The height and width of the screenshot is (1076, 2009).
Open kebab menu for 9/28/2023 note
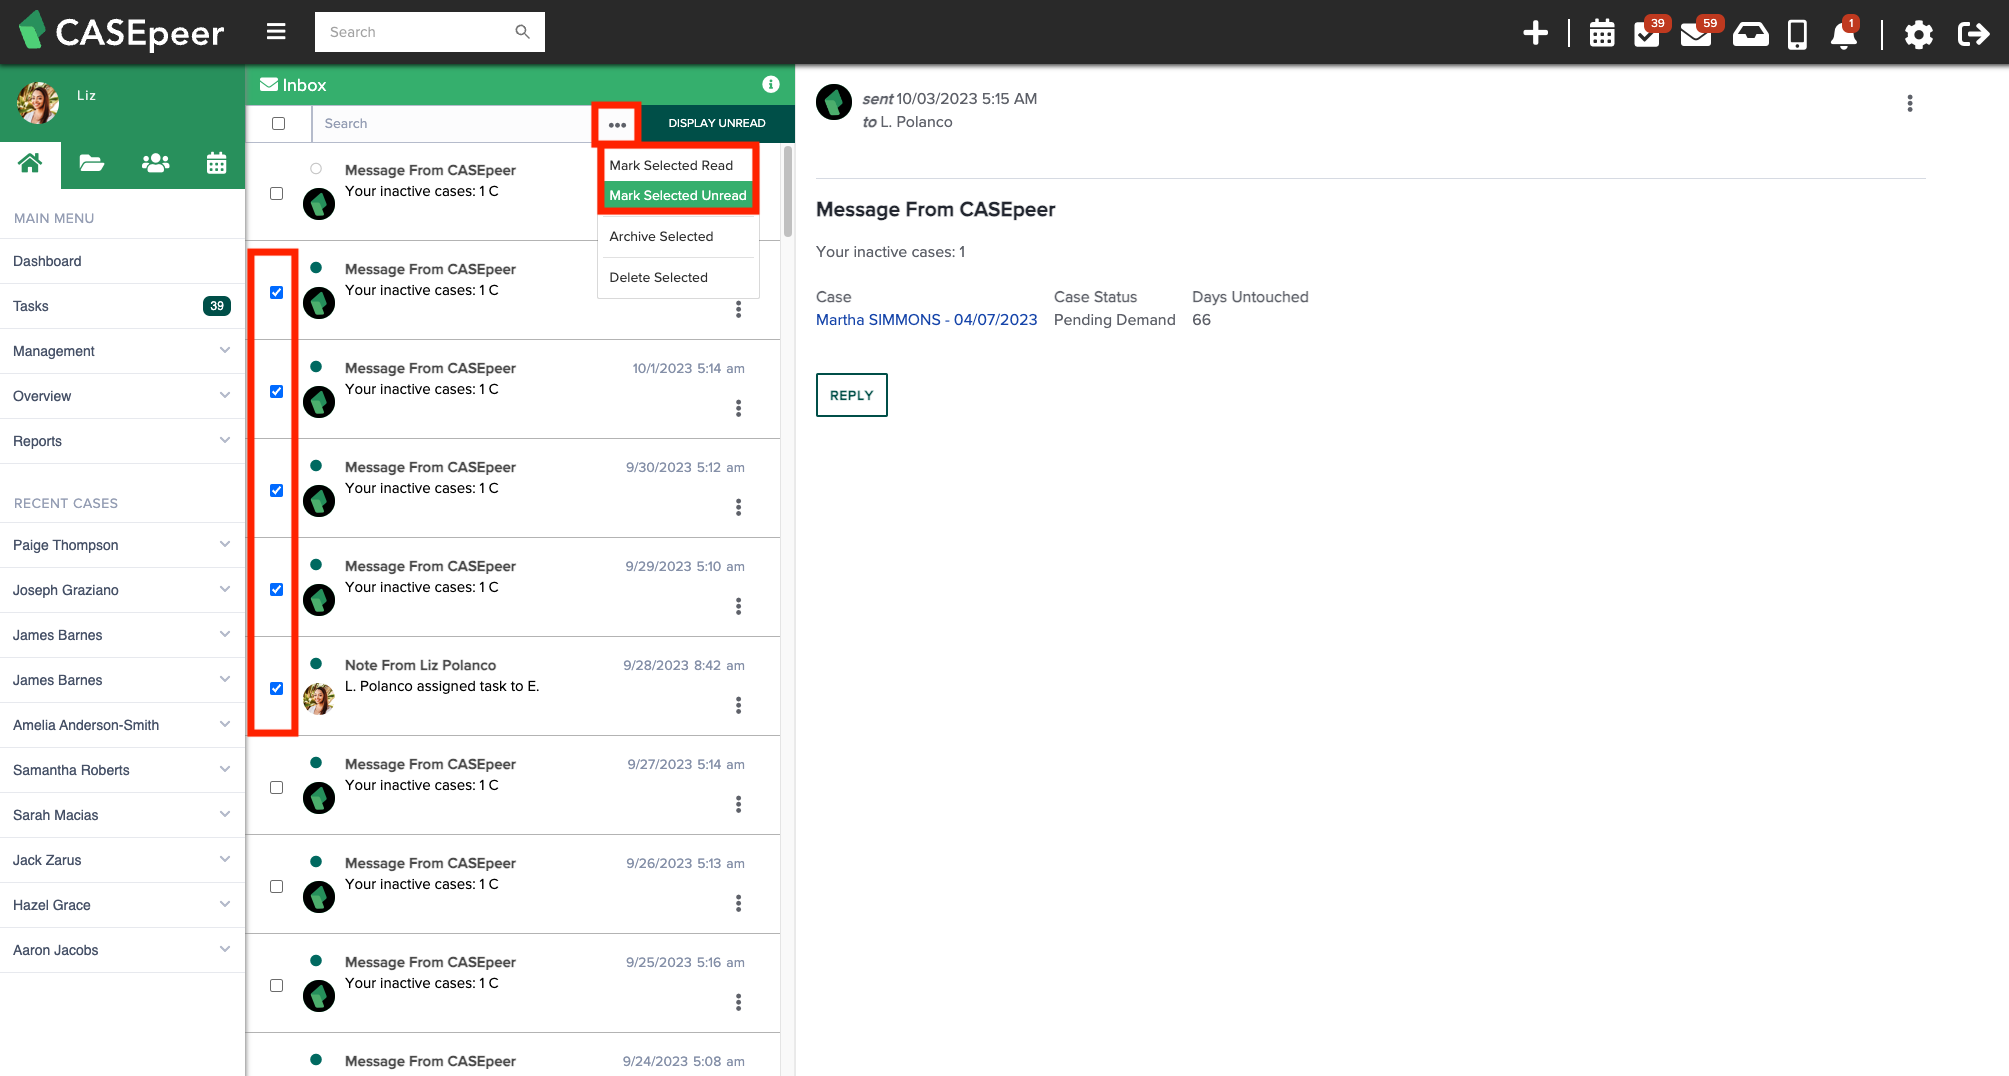[x=738, y=705]
